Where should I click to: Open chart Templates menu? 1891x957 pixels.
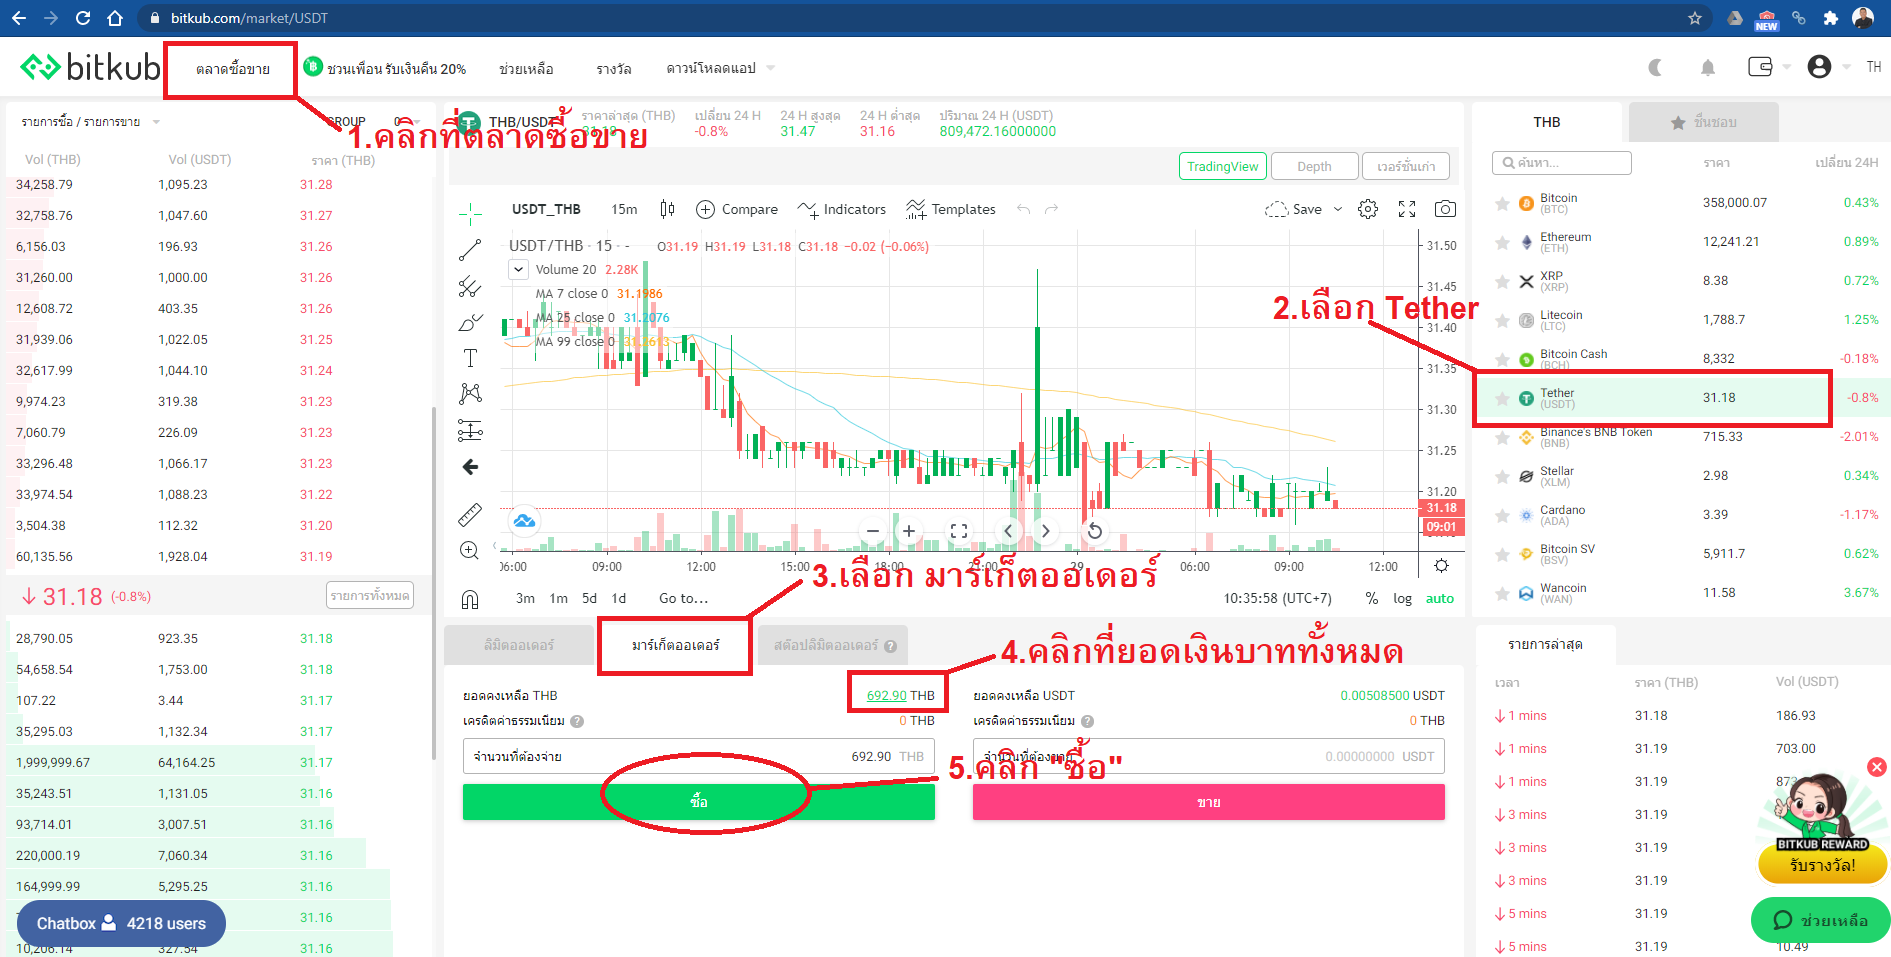(951, 209)
